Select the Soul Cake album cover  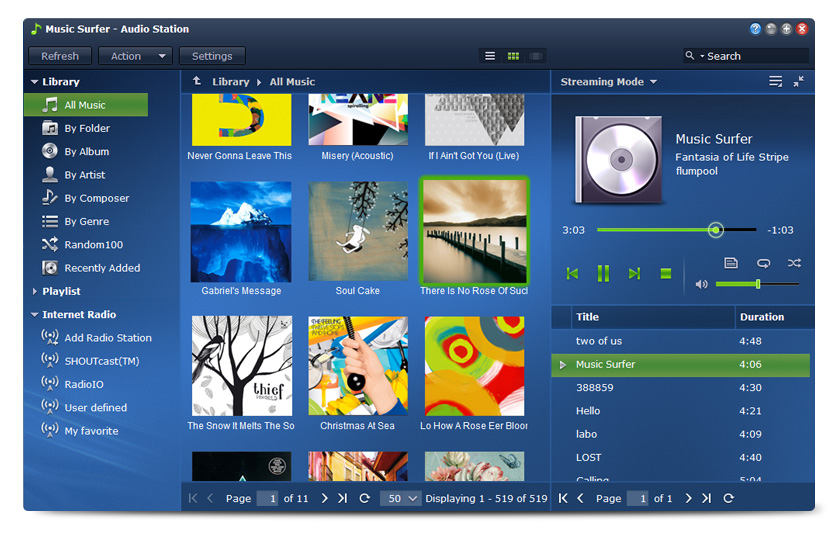(x=358, y=232)
